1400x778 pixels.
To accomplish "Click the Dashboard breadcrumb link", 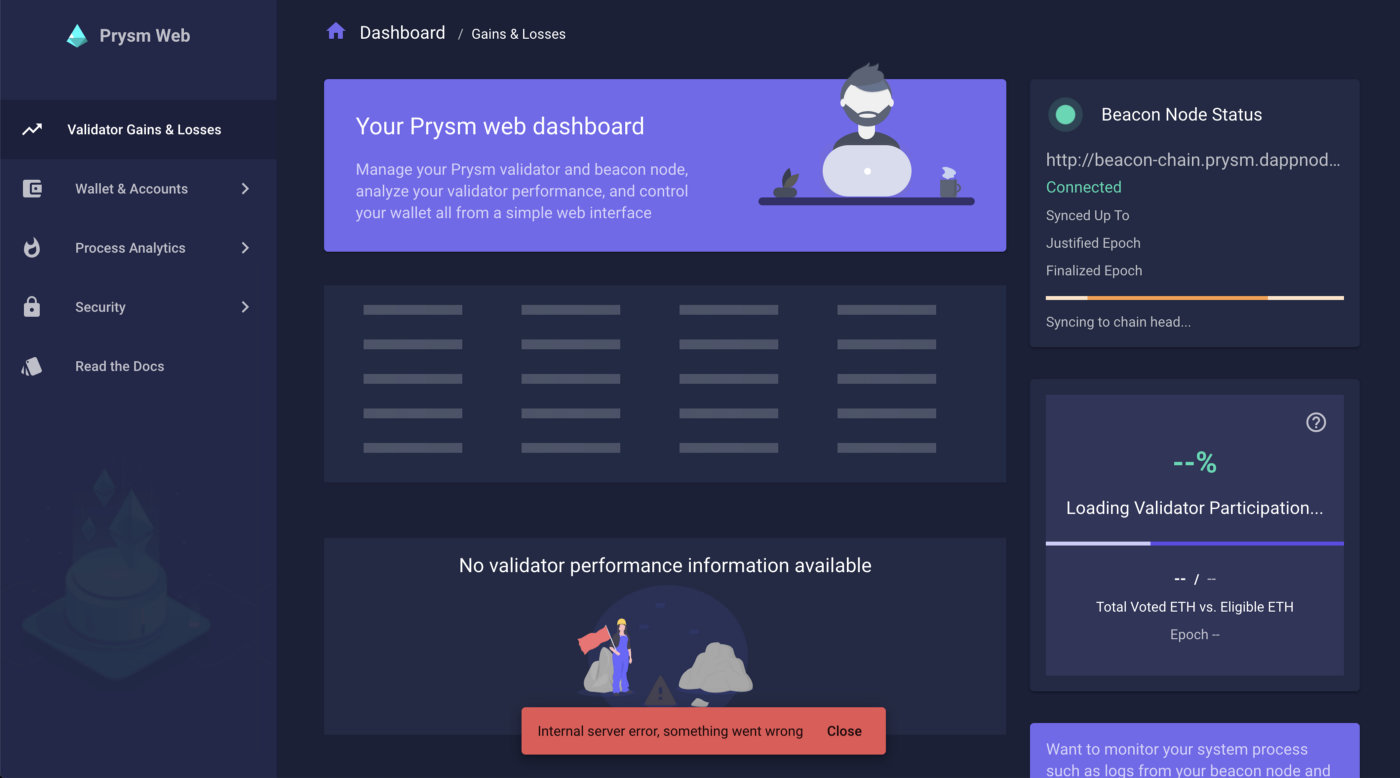I will tap(402, 33).
